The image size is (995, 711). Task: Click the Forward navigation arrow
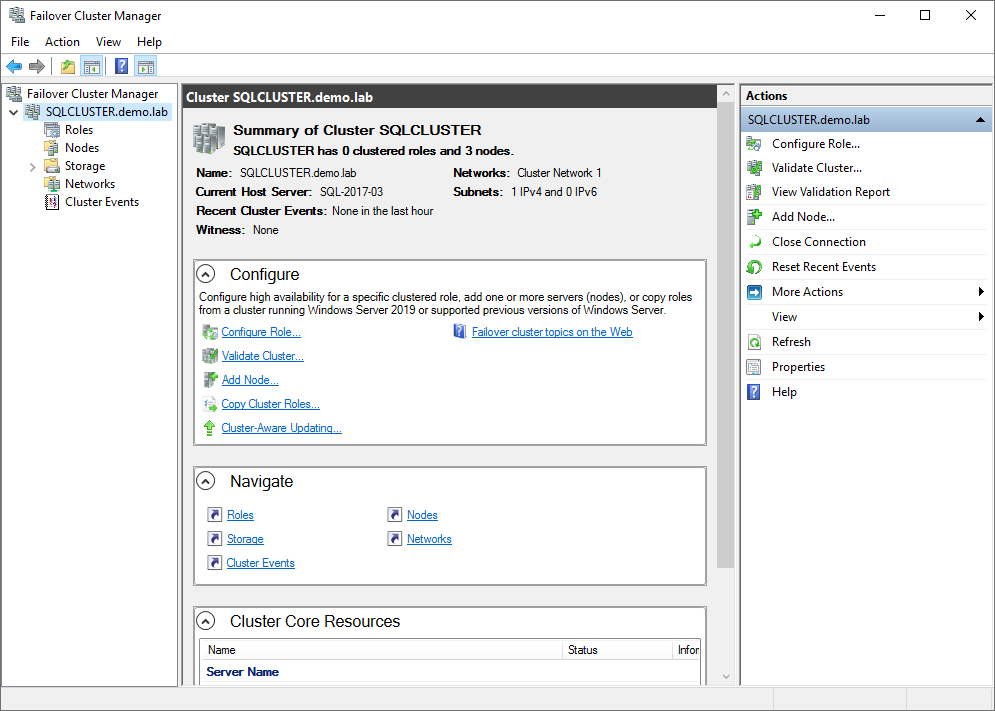coord(37,66)
